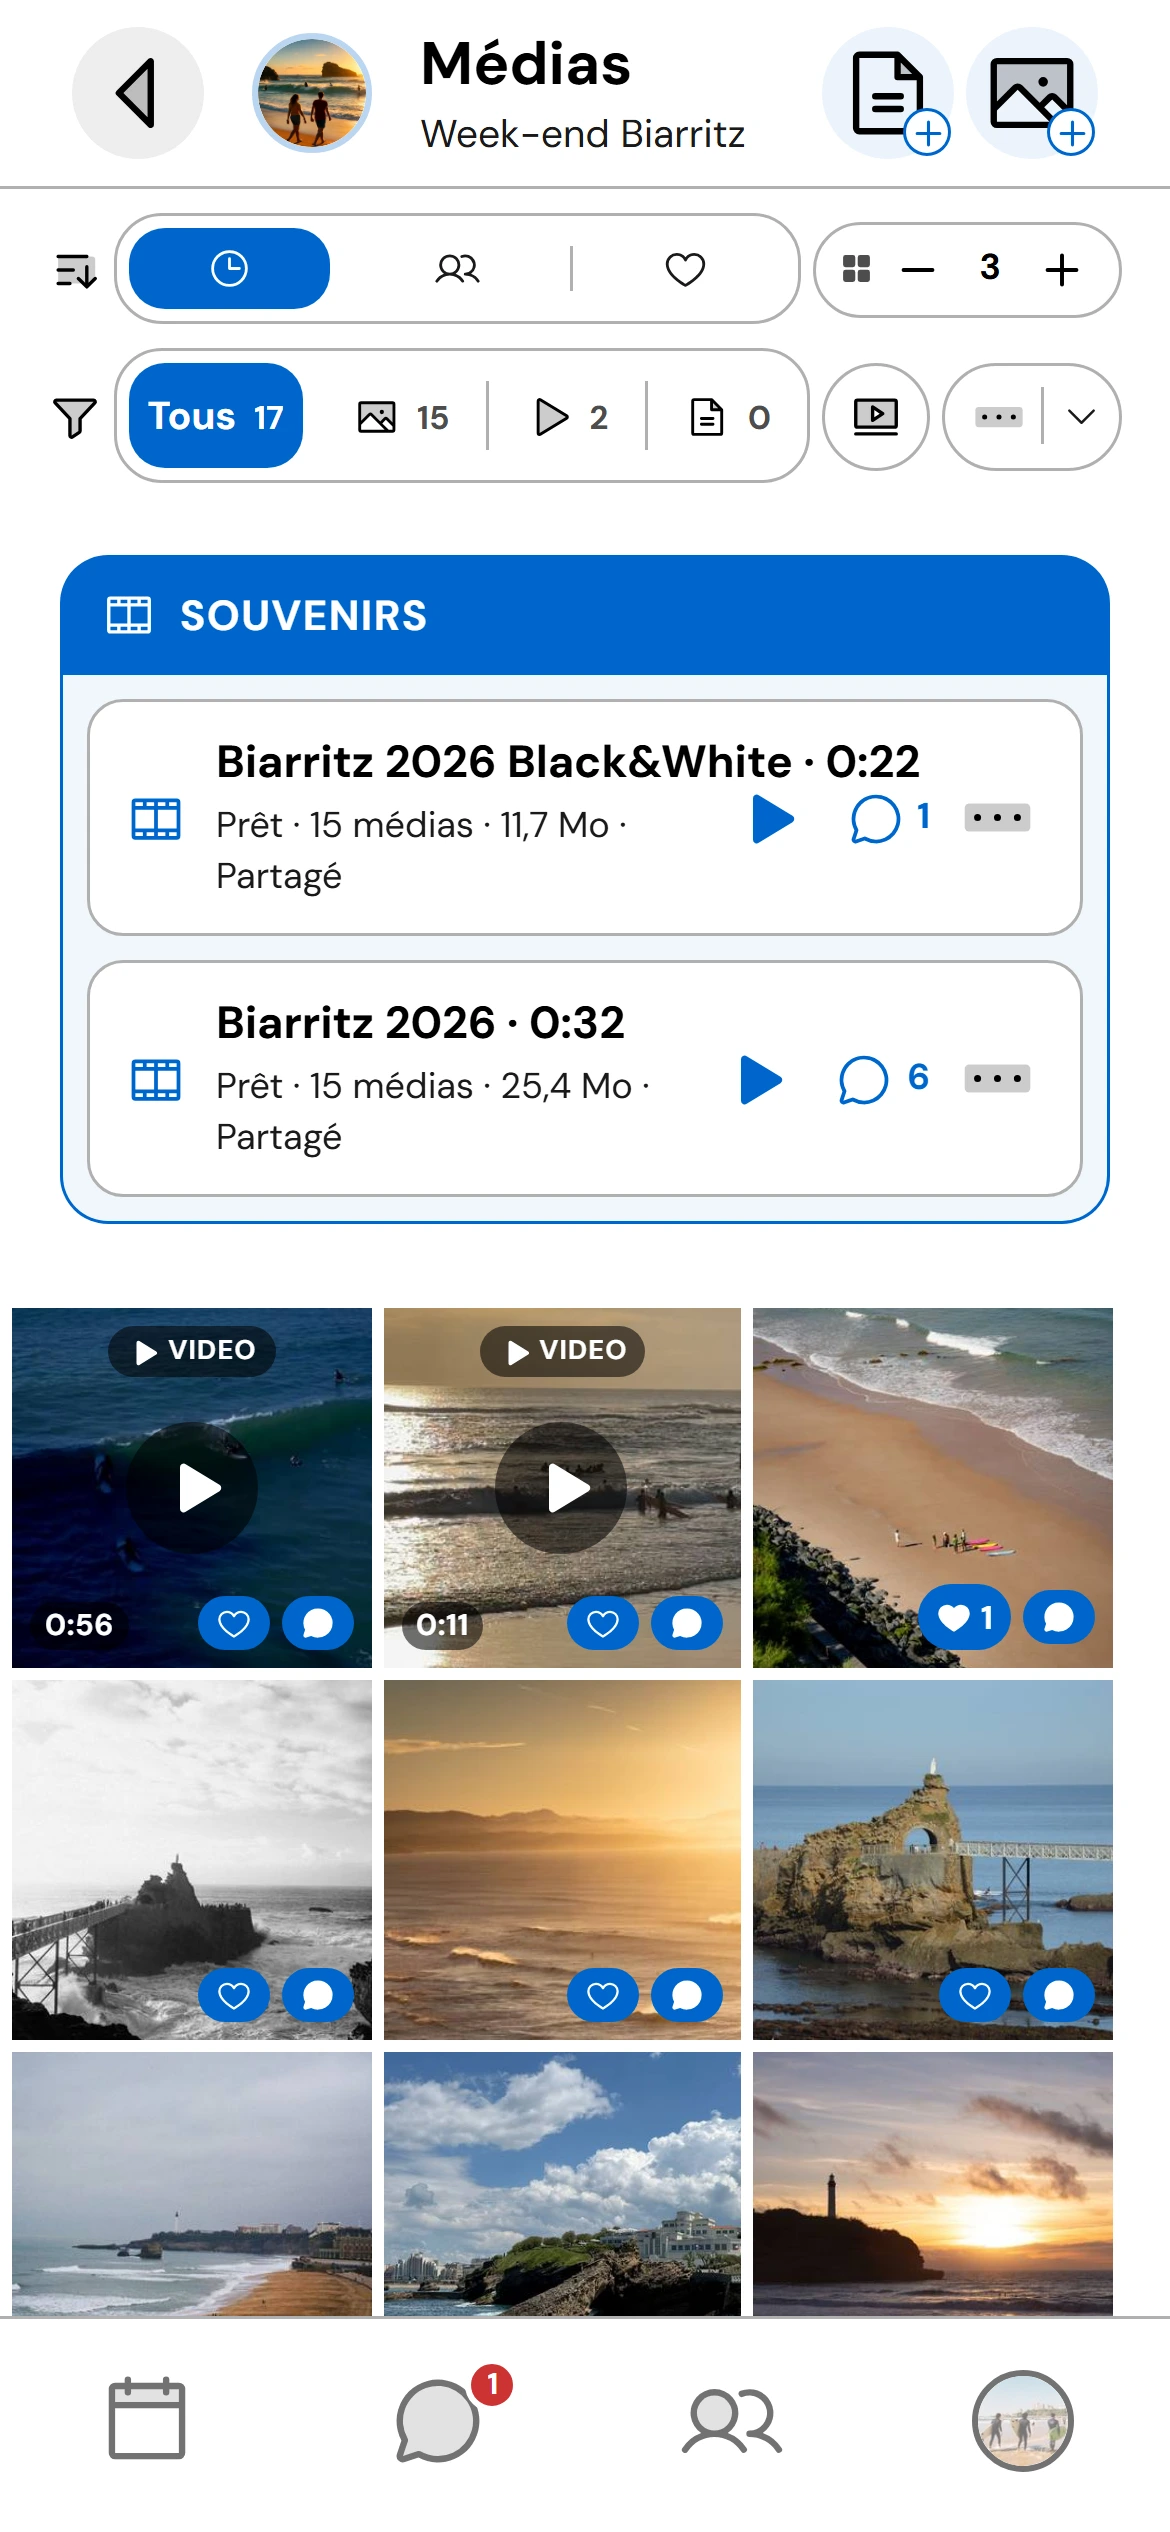Like the 0:11 video
This screenshot has height=2532, width=1170.
tap(603, 1623)
